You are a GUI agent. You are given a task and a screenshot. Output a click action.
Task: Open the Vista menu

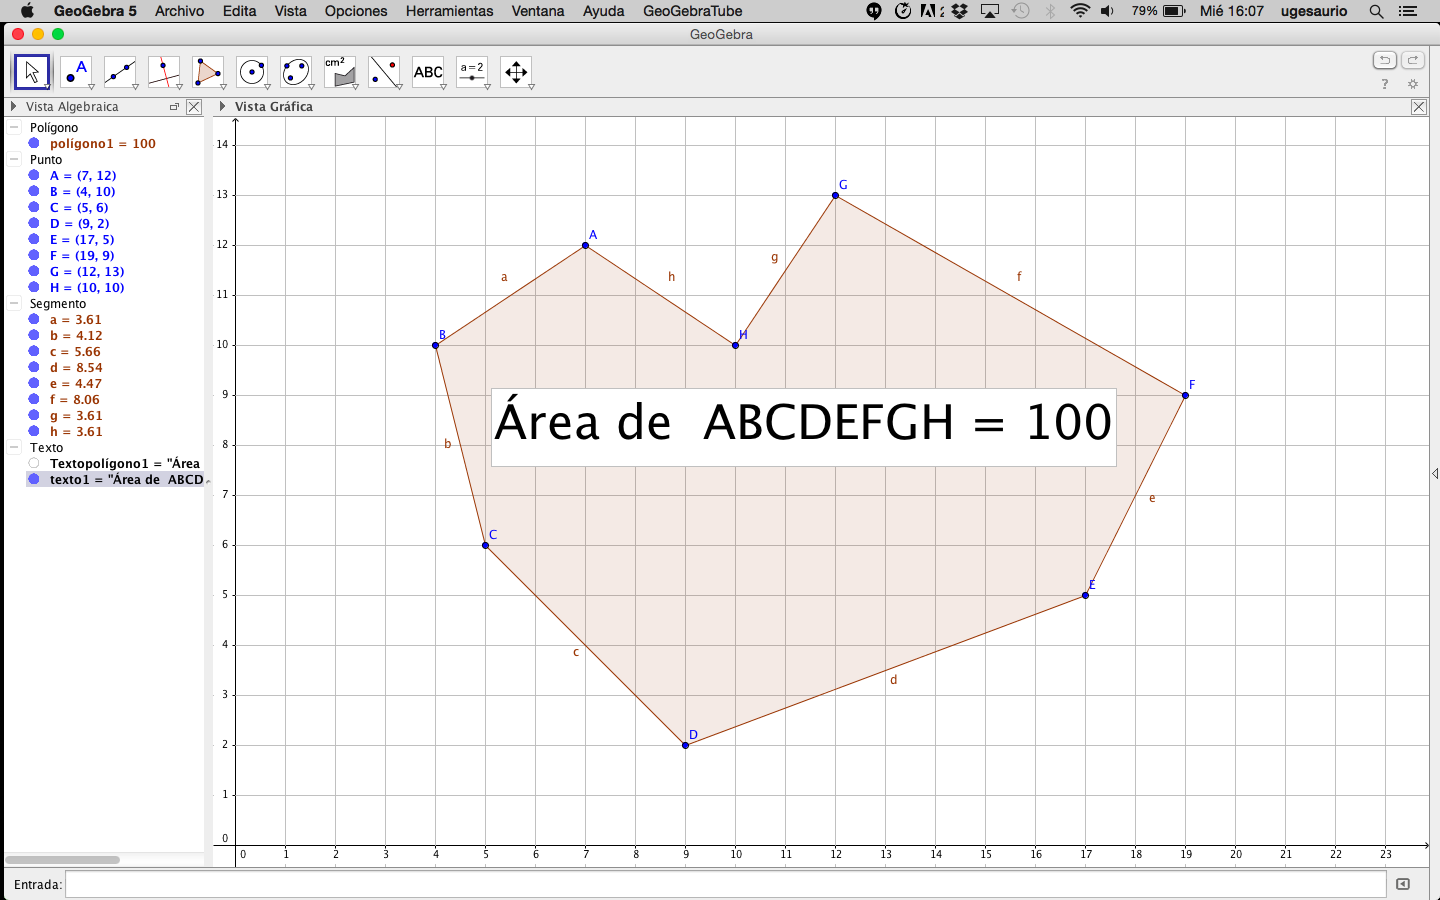(x=290, y=11)
